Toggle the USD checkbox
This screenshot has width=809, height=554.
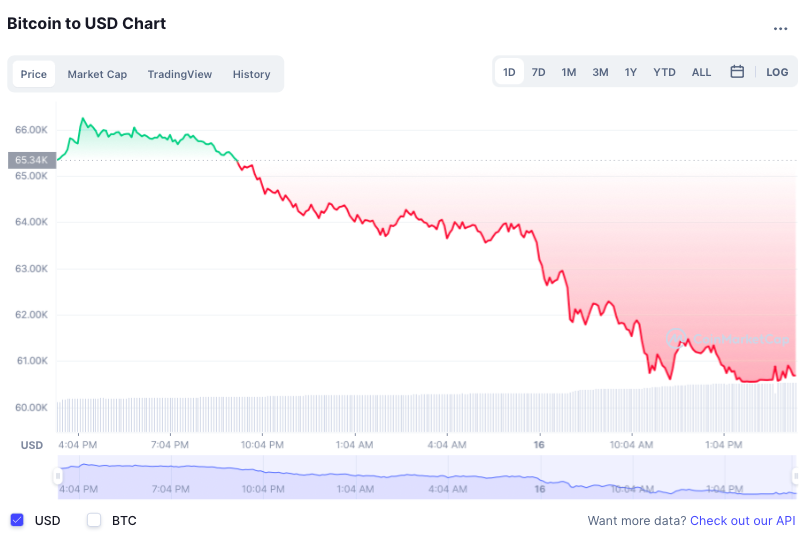pos(17,520)
